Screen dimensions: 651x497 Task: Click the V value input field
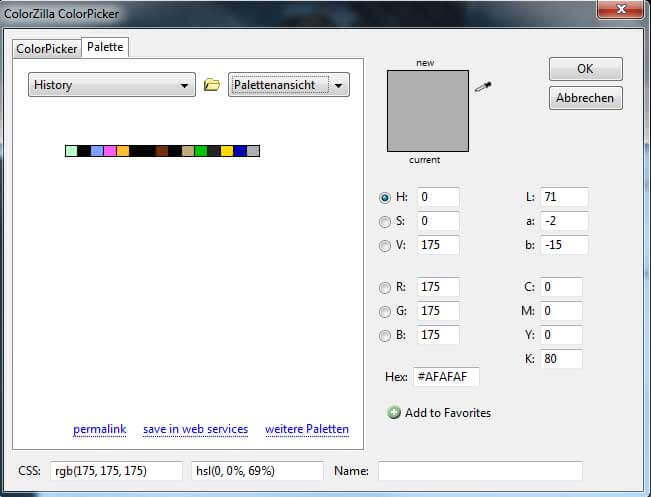point(438,245)
